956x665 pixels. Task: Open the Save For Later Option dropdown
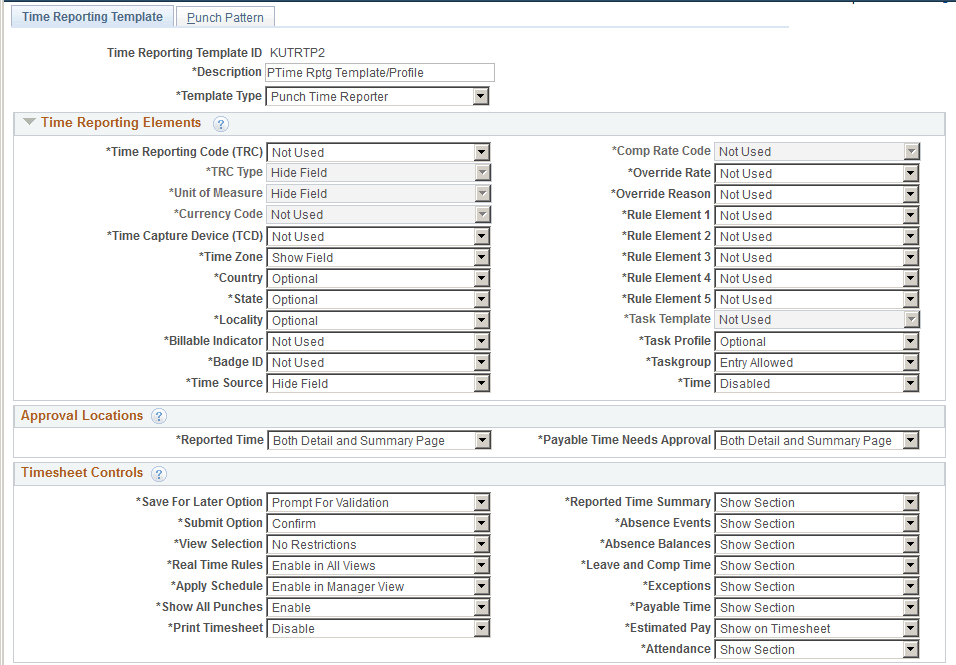pos(481,502)
